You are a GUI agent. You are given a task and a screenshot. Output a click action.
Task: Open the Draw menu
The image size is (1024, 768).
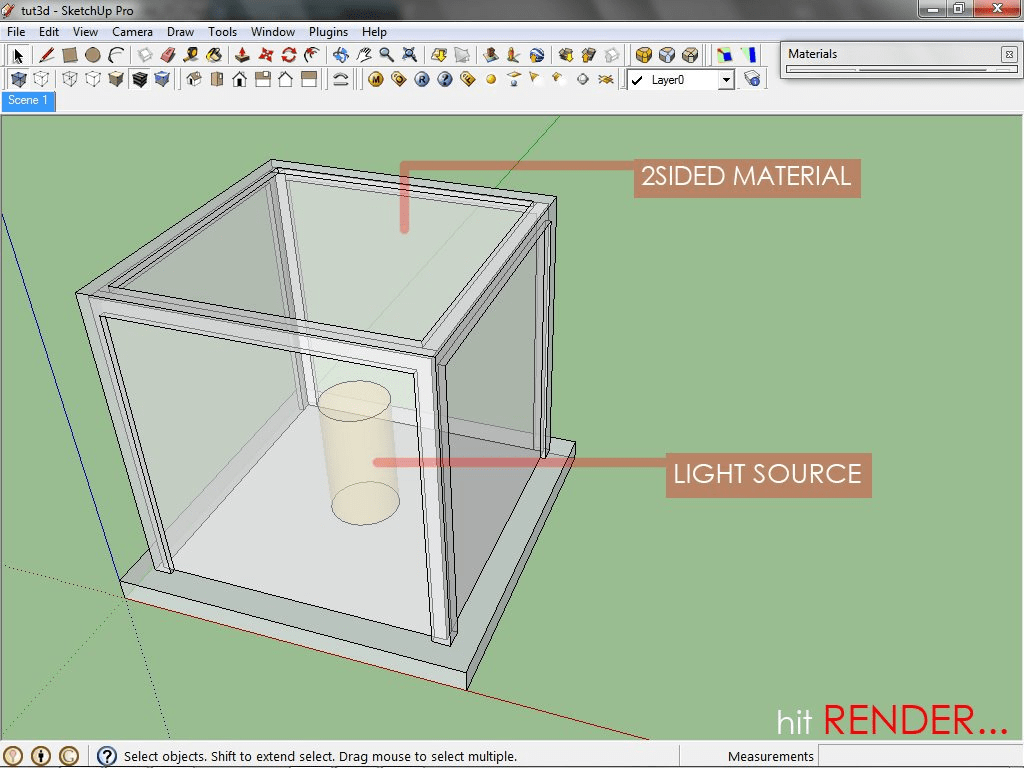point(180,31)
